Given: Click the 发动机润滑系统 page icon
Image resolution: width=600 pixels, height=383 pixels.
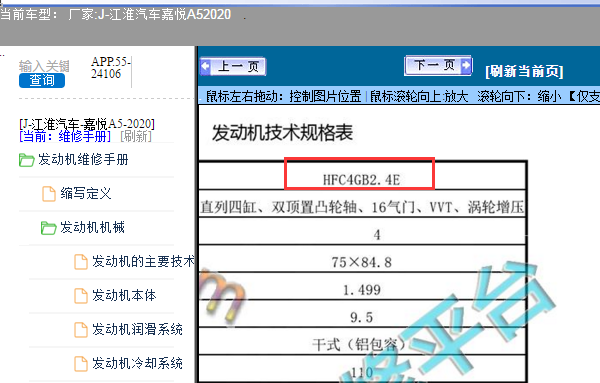Looking at the screenshot, I should click(80, 330).
